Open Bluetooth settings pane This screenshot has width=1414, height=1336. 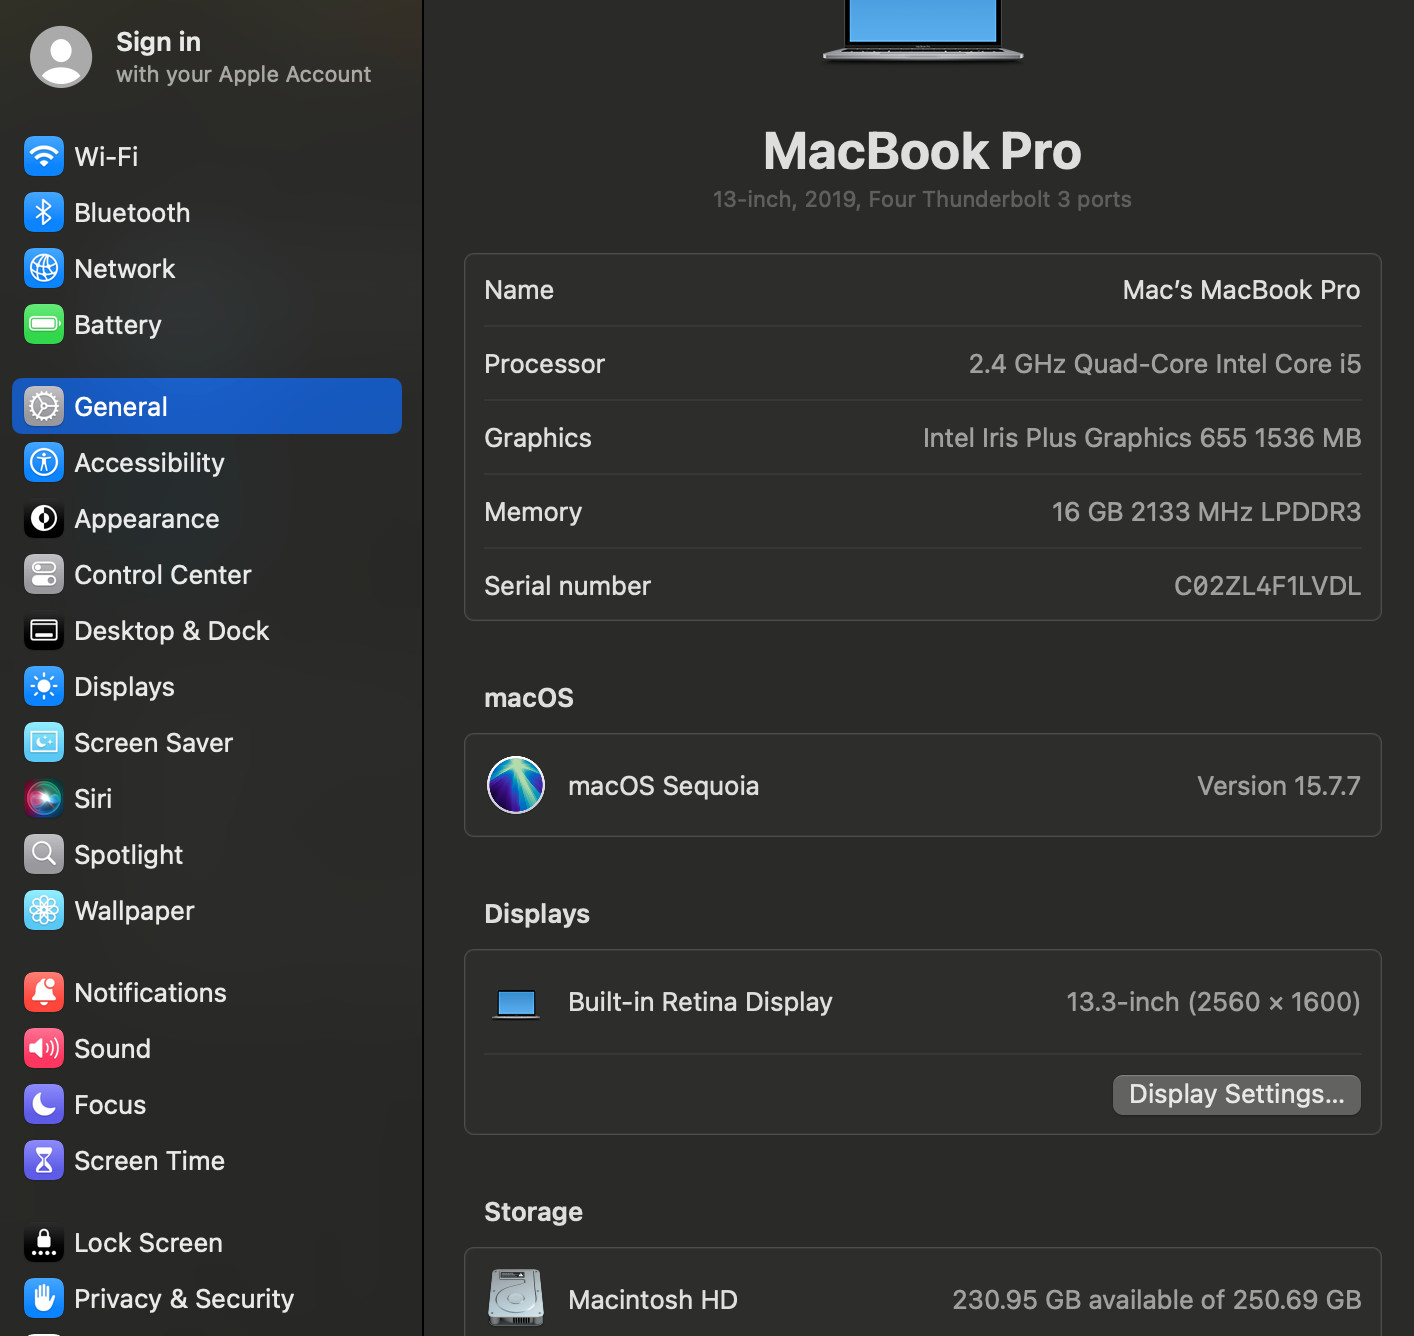pos(207,212)
